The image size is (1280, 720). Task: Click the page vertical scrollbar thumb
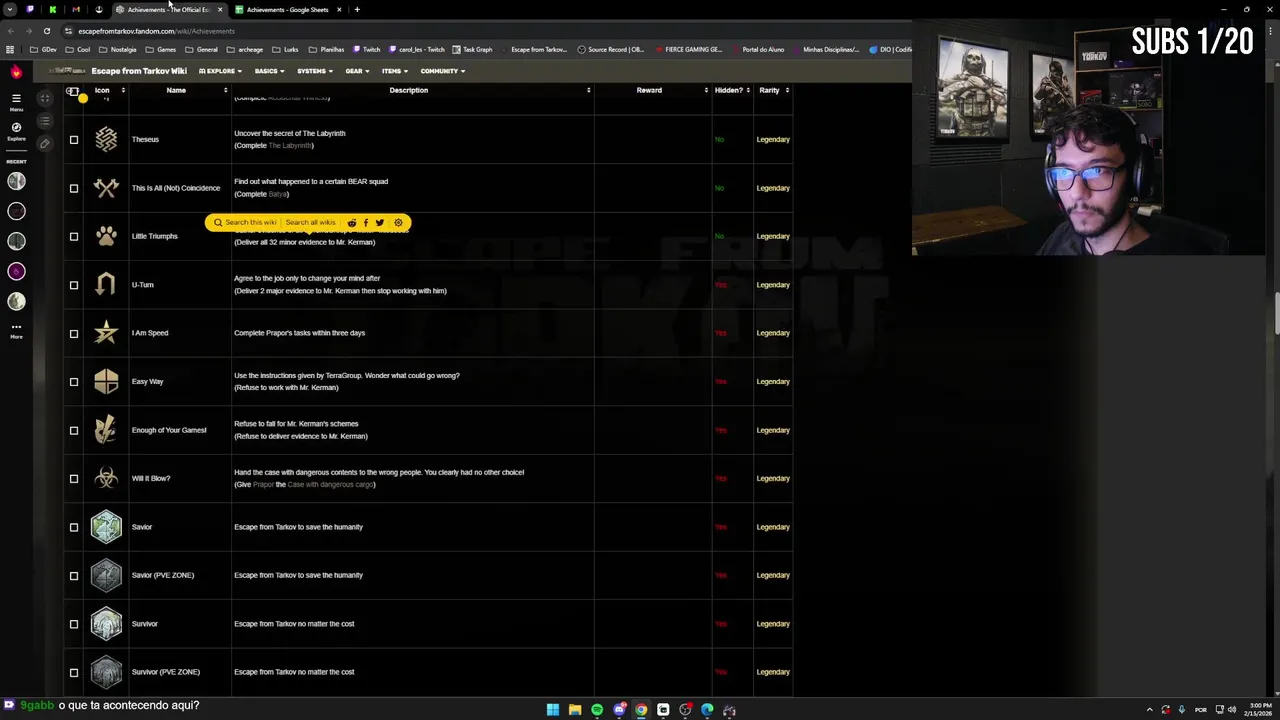(1276, 314)
